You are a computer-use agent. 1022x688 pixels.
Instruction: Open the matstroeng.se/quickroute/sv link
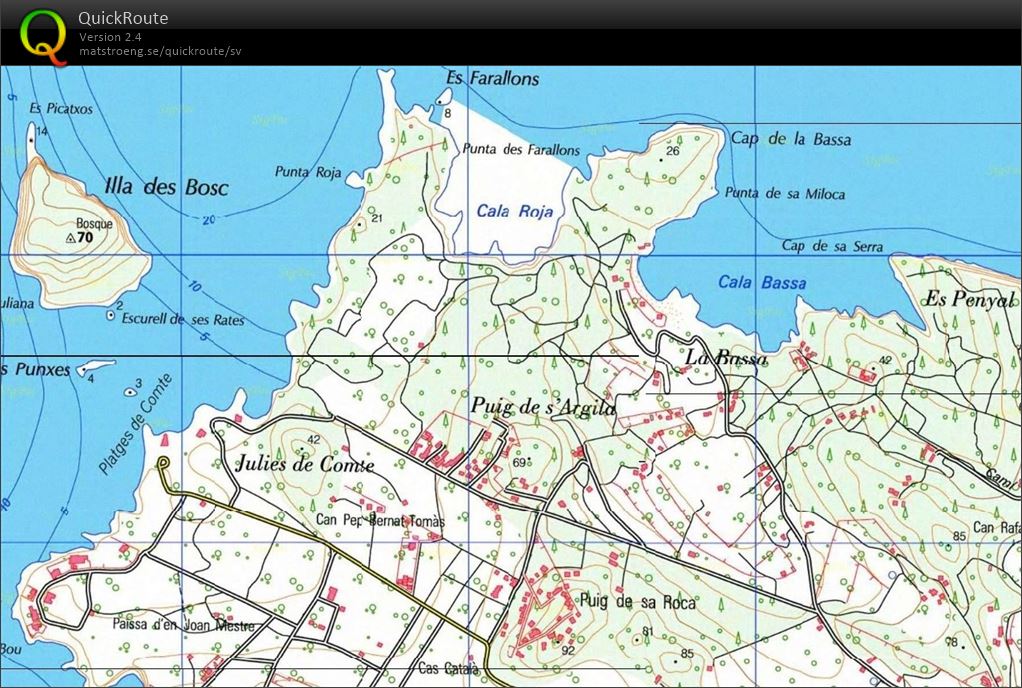[160, 51]
